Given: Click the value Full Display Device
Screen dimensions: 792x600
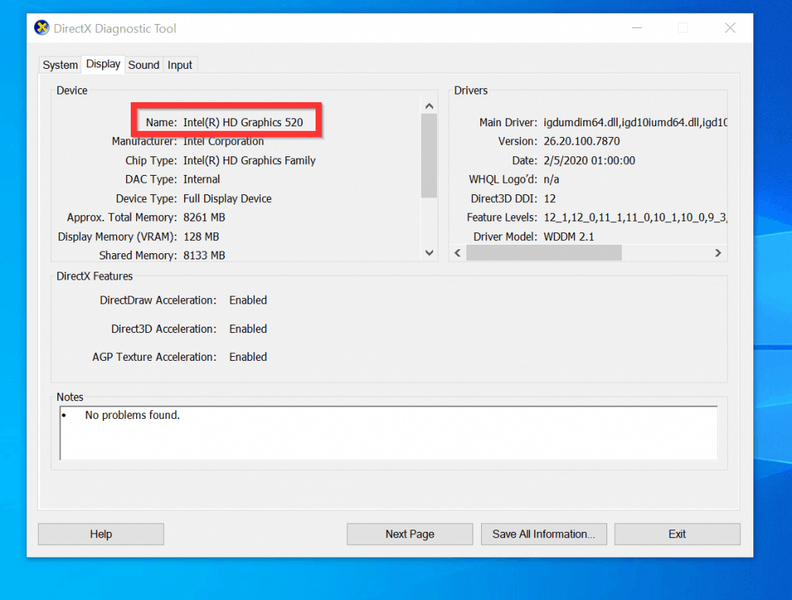Looking at the screenshot, I should coord(227,198).
